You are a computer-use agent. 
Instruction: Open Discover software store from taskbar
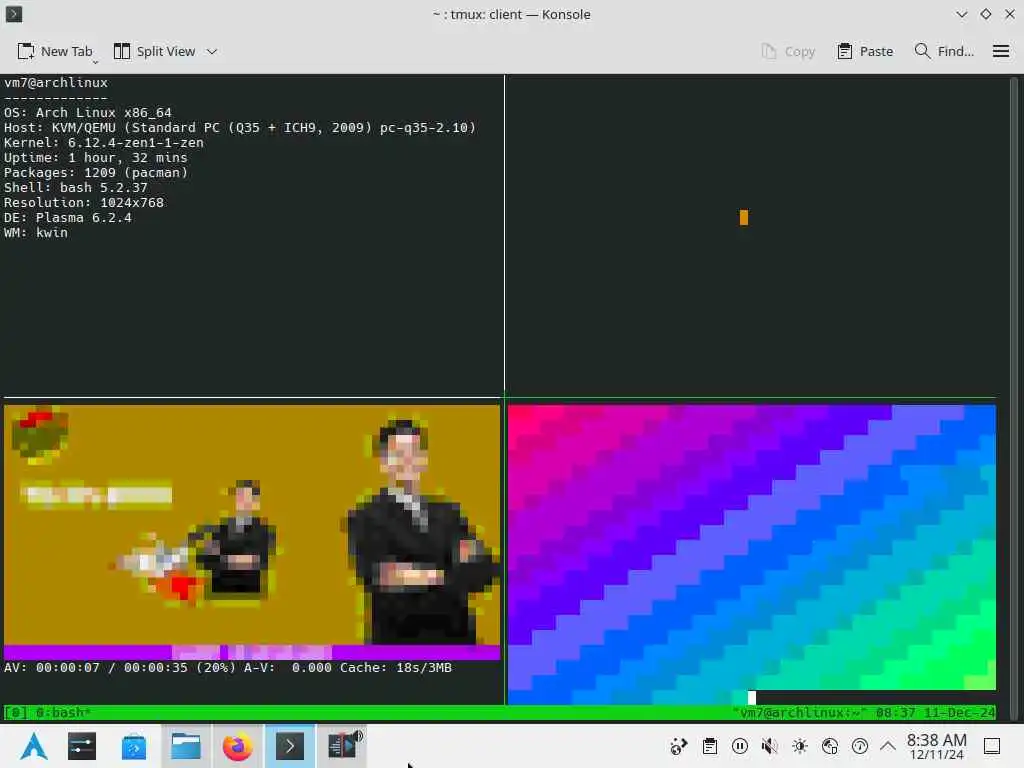(134, 746)
